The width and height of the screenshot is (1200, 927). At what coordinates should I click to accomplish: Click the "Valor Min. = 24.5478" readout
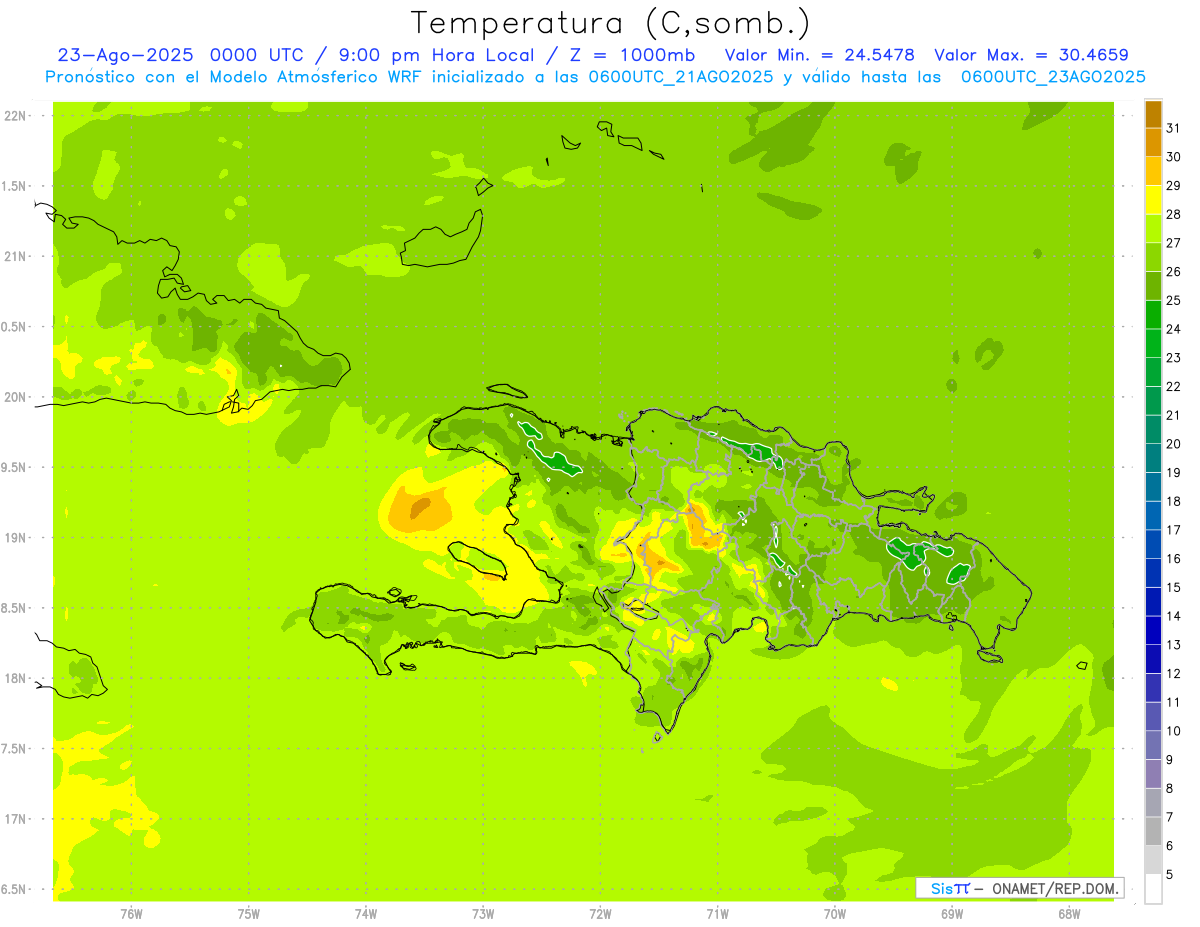[819, 55]
